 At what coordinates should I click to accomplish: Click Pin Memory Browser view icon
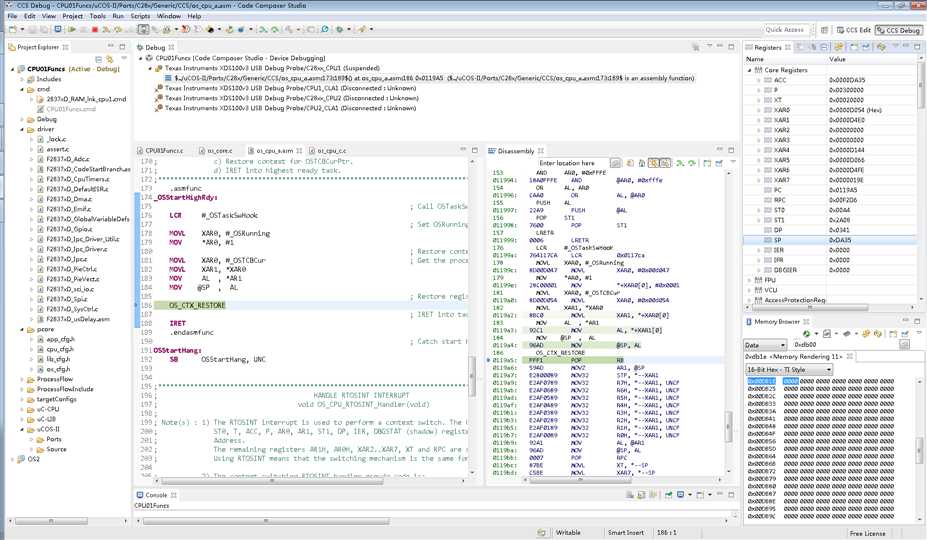[905, 335]
